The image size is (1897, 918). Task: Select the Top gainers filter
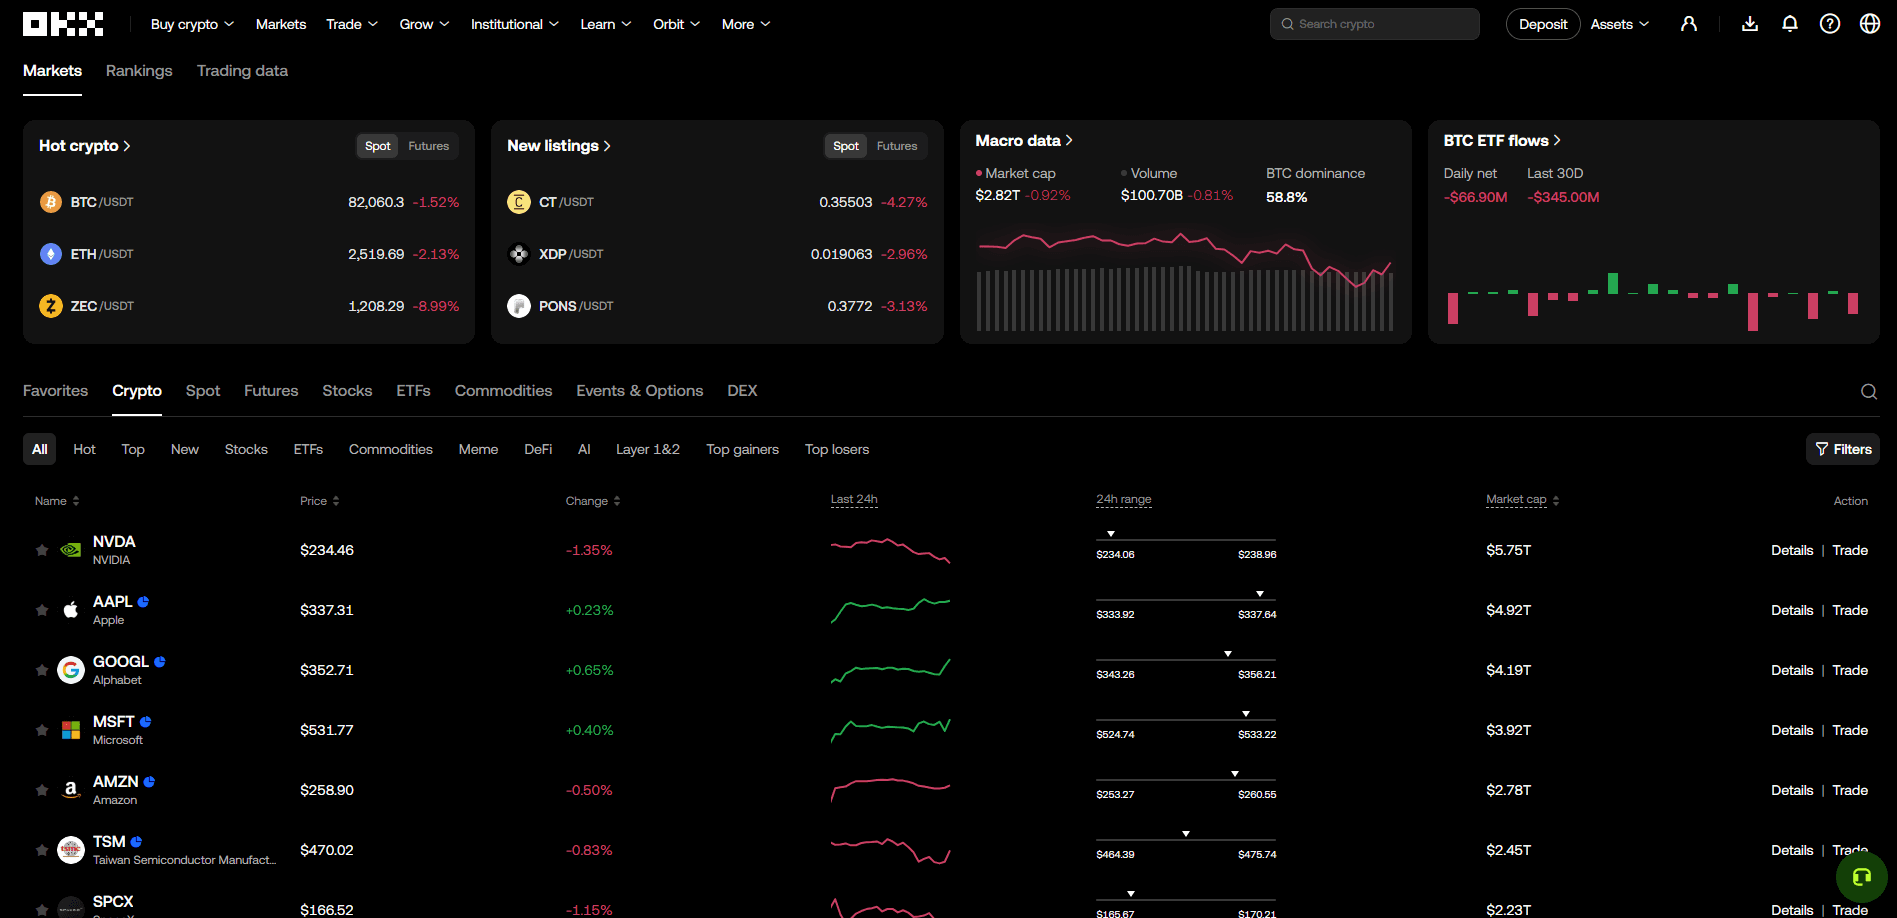click(x=742, y=449)
